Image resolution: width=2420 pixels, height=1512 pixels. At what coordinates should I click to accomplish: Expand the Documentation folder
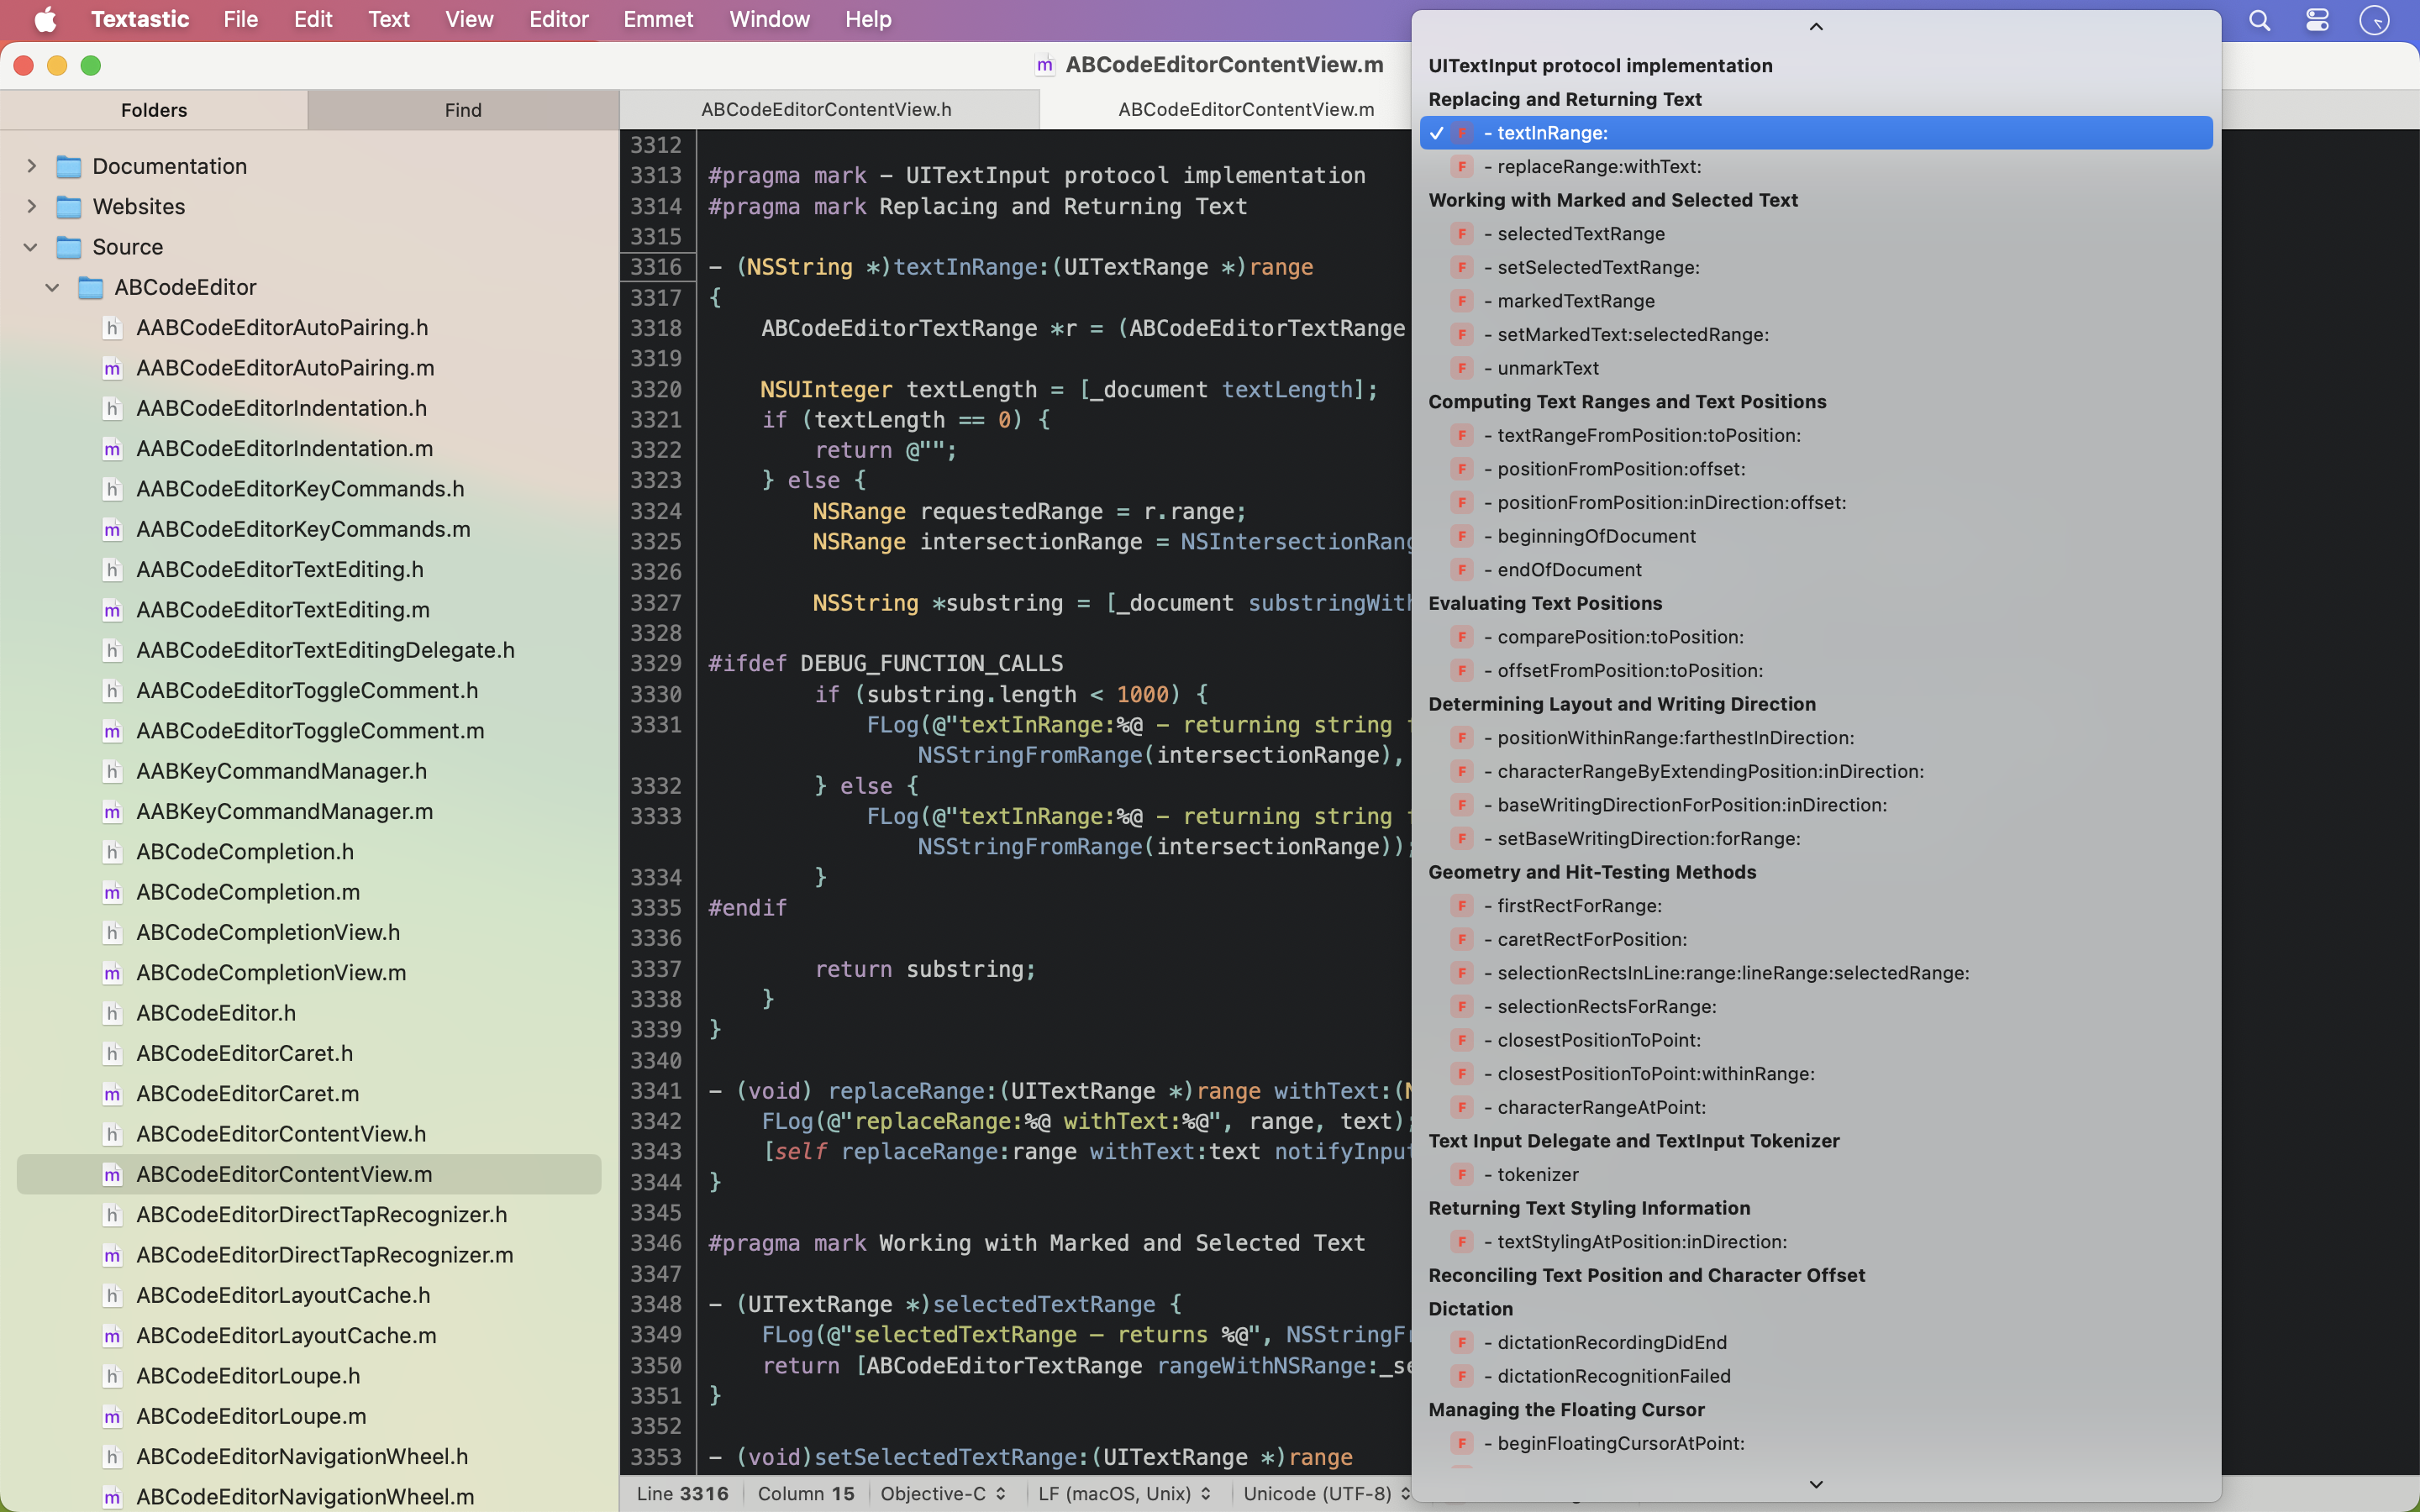(31, 166)
